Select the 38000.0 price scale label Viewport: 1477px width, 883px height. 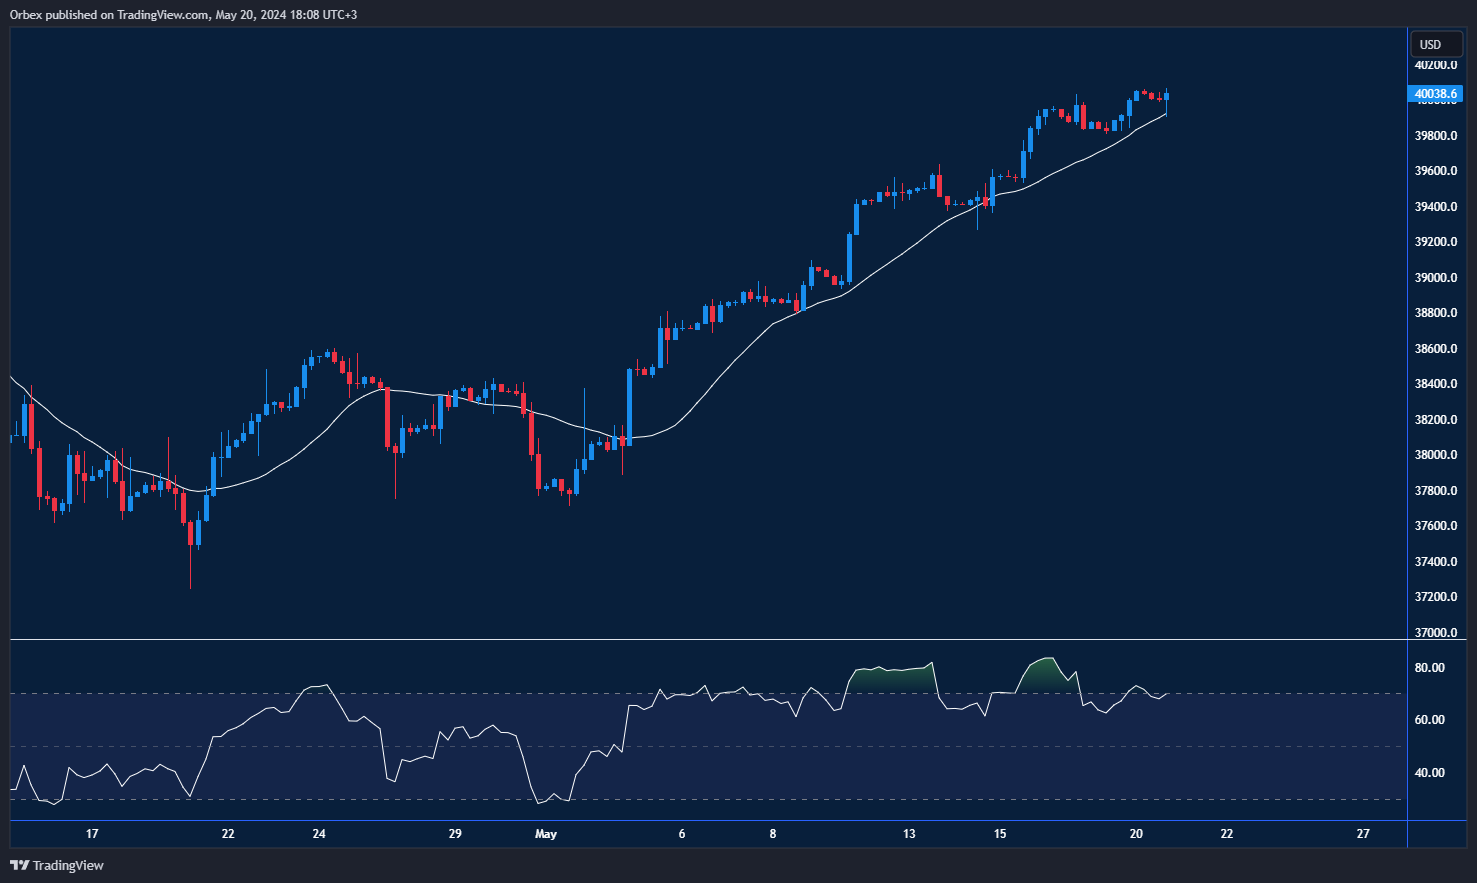point(1435,455)
